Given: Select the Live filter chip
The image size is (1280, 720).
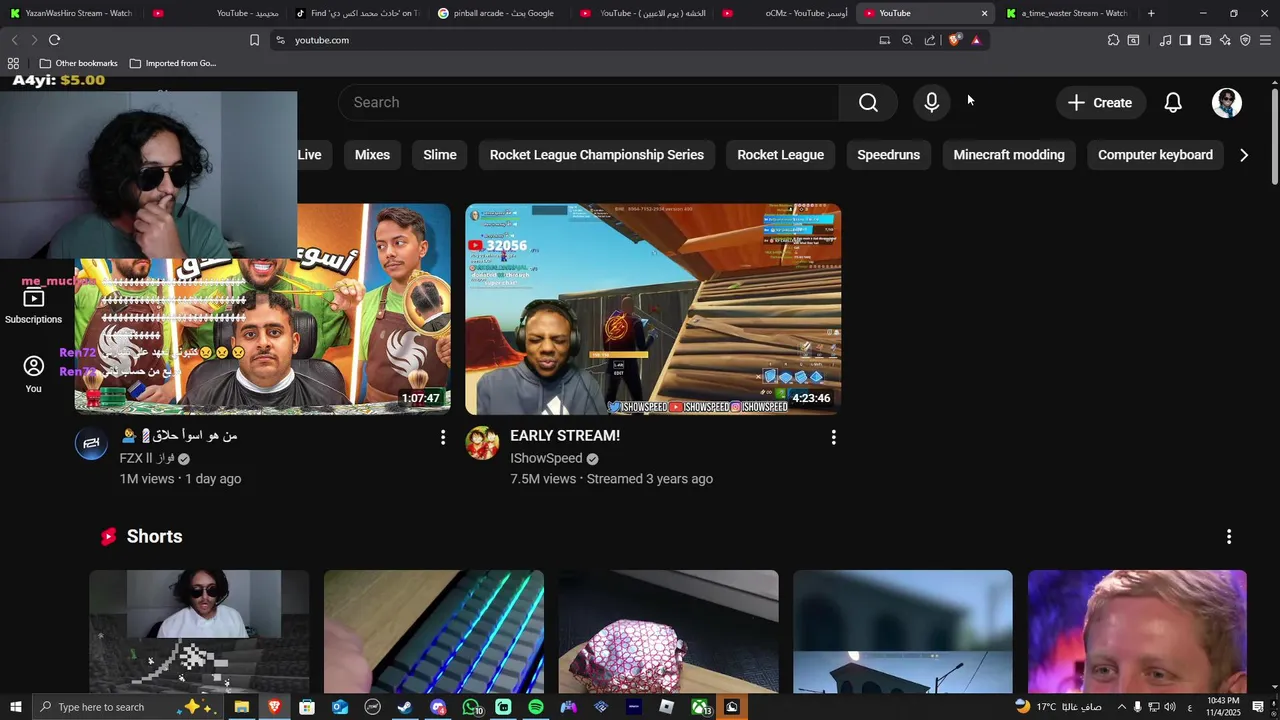Looking at the screenshot, I should tap(309, 155).
